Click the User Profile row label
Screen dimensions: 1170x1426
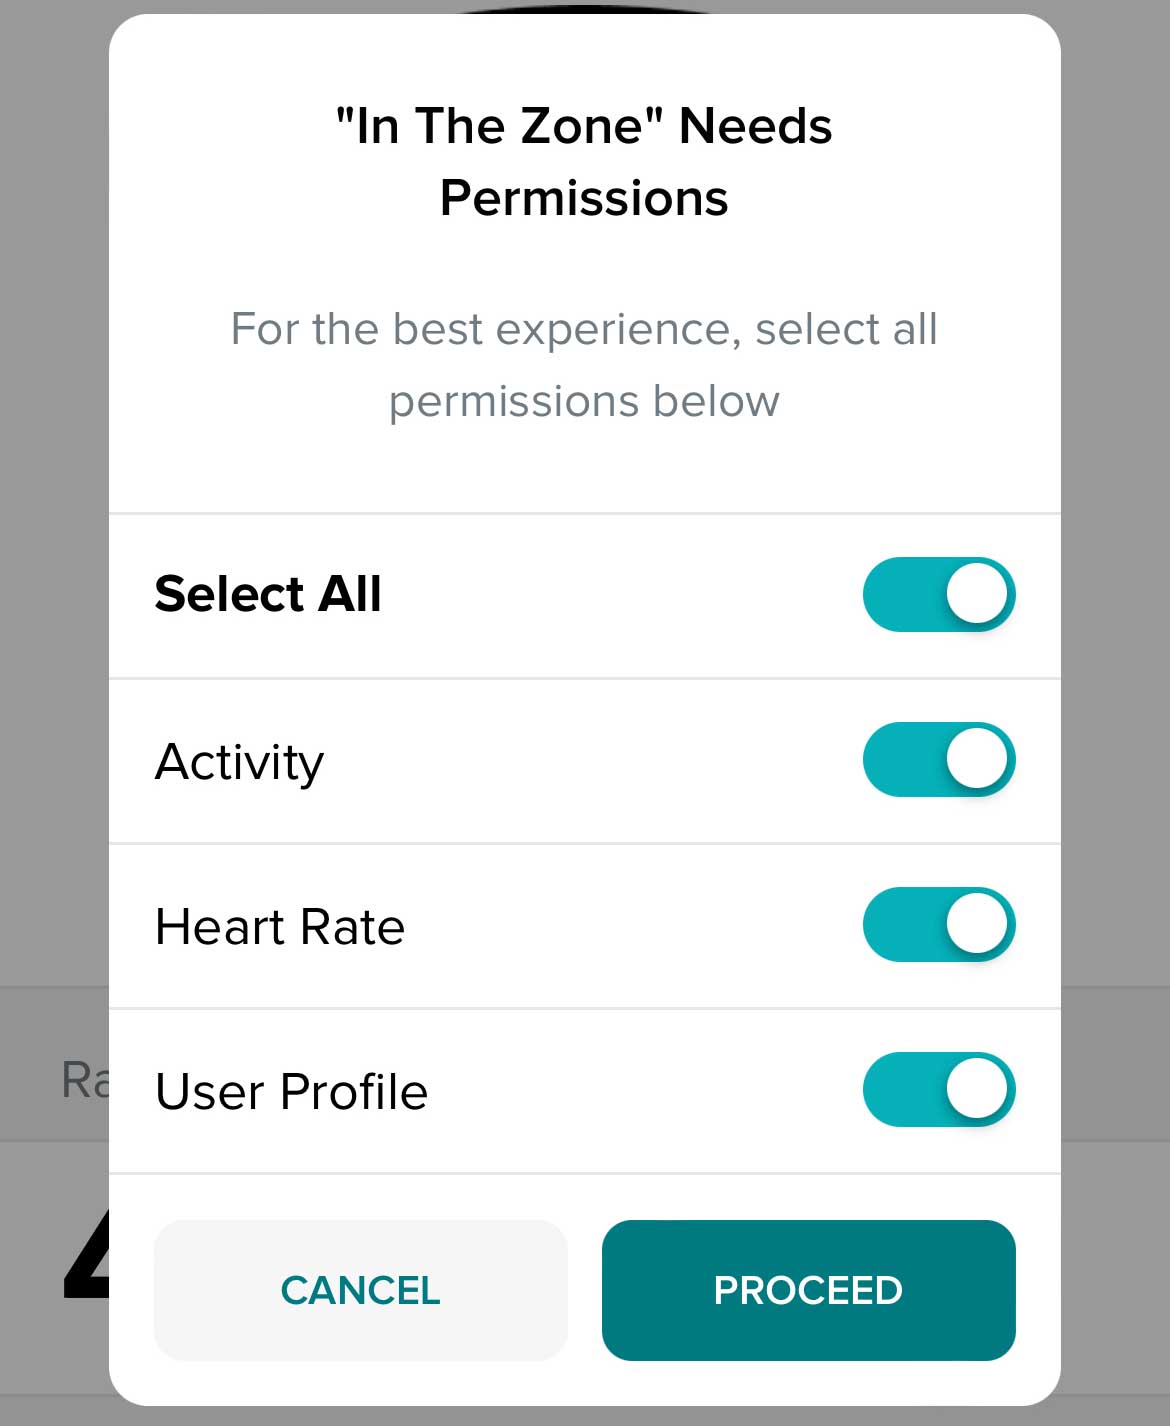(290, 1092)
